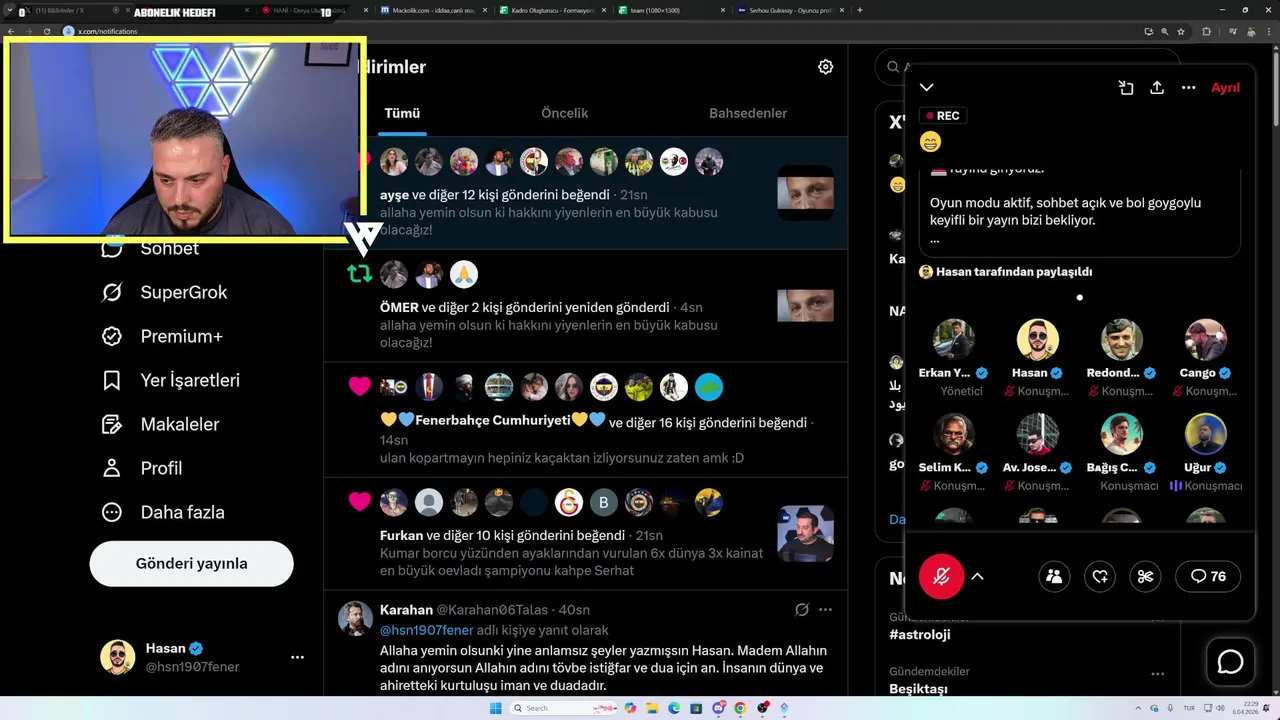Open Makaleler from the sidebar
The height and width of the screenshot is (720, 1280).
[160, 424]
